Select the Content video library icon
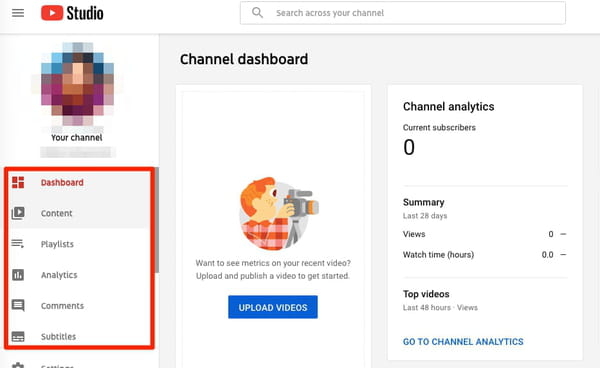Image resolution: width=600 pixels, height=368 pixels. pos(18,213)
